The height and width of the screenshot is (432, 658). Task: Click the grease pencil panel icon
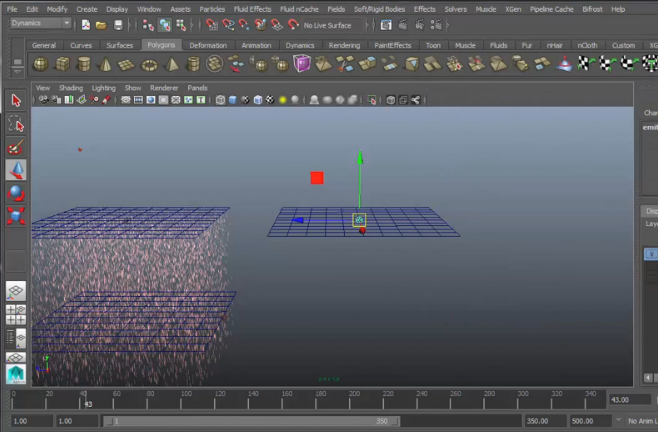pos(107,100)
